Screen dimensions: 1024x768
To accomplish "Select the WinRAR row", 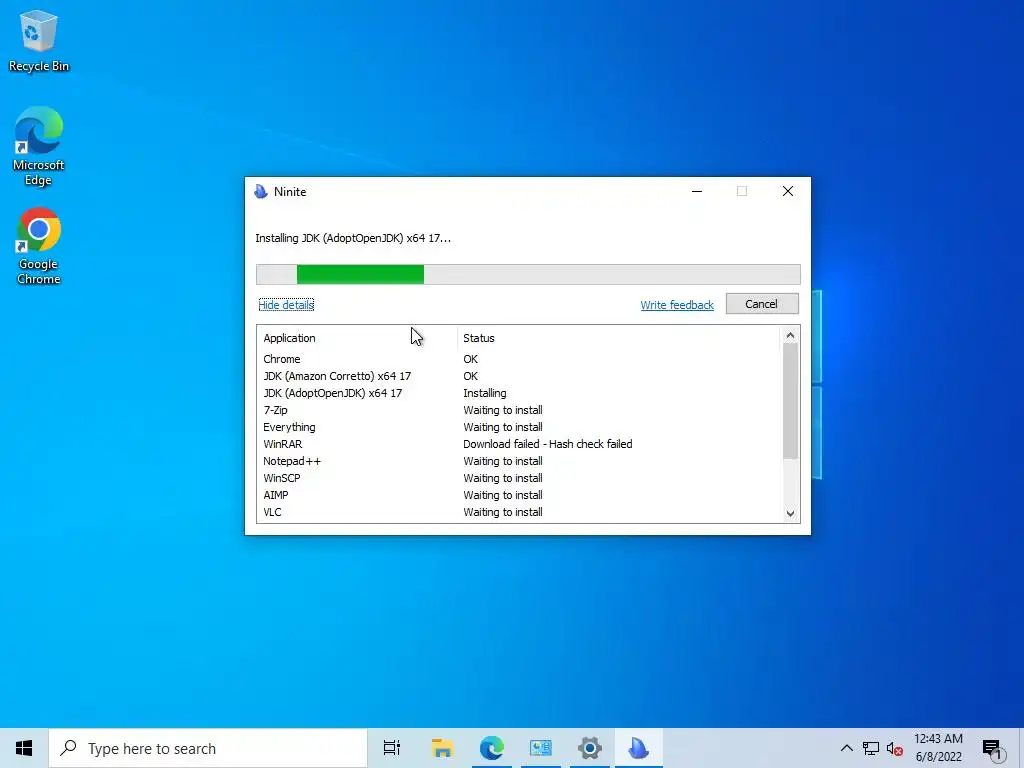I will [519, 444].
